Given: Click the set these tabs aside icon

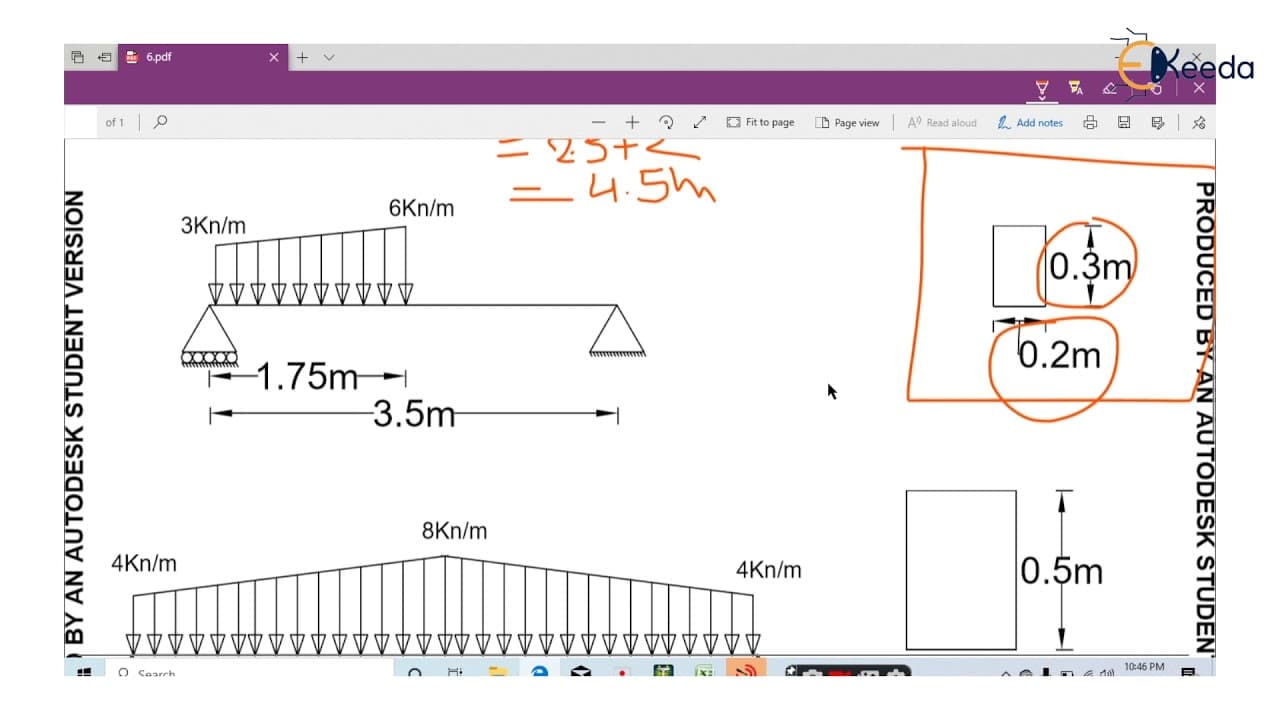Looking at the screenshot, I should pos(103,58).
